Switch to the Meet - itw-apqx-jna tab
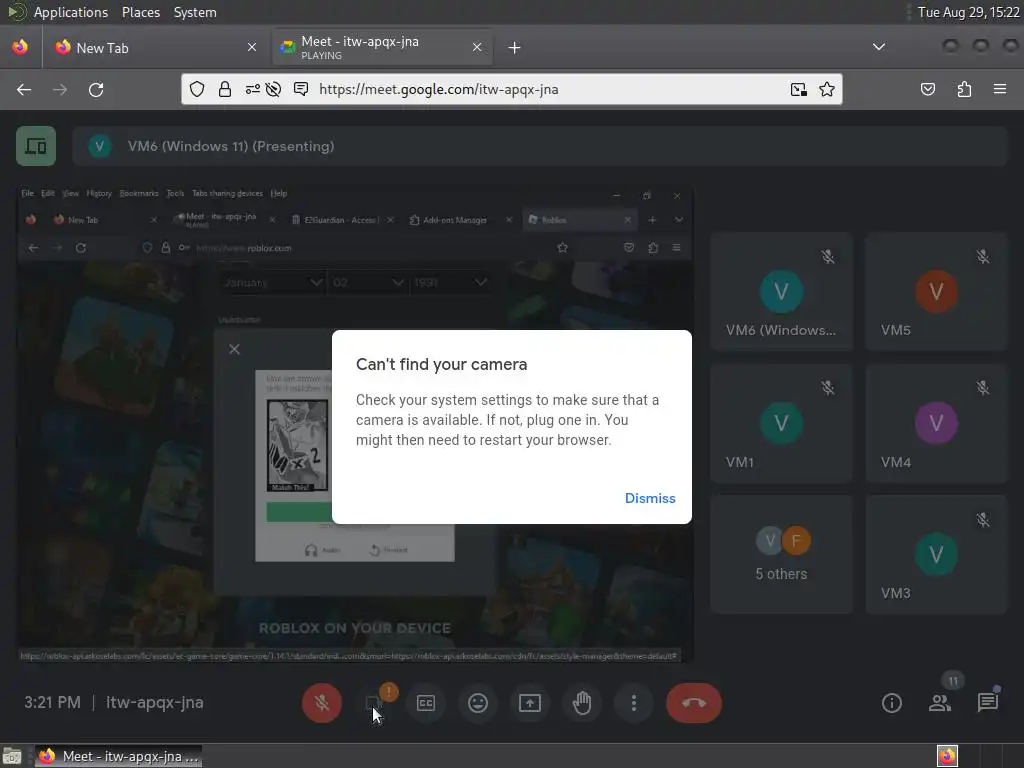 382,48
